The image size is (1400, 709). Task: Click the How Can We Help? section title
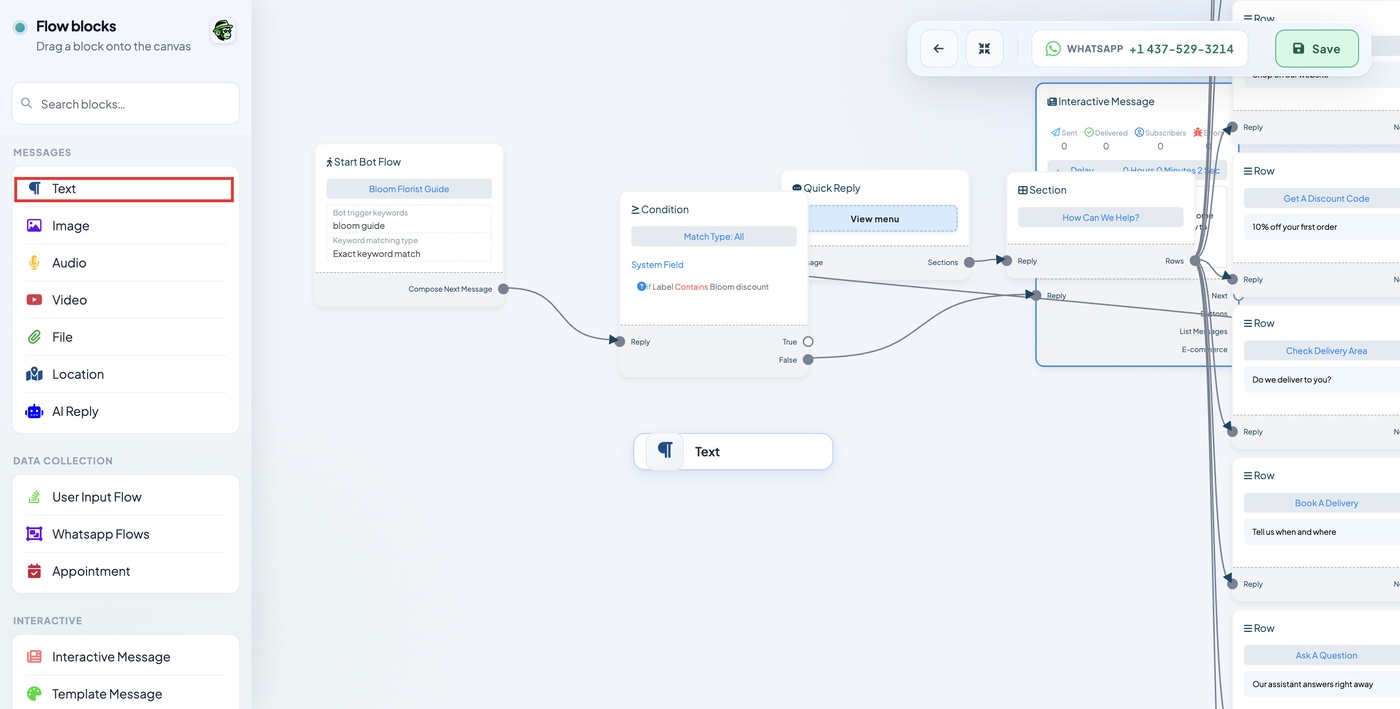tap(1100, 217)
